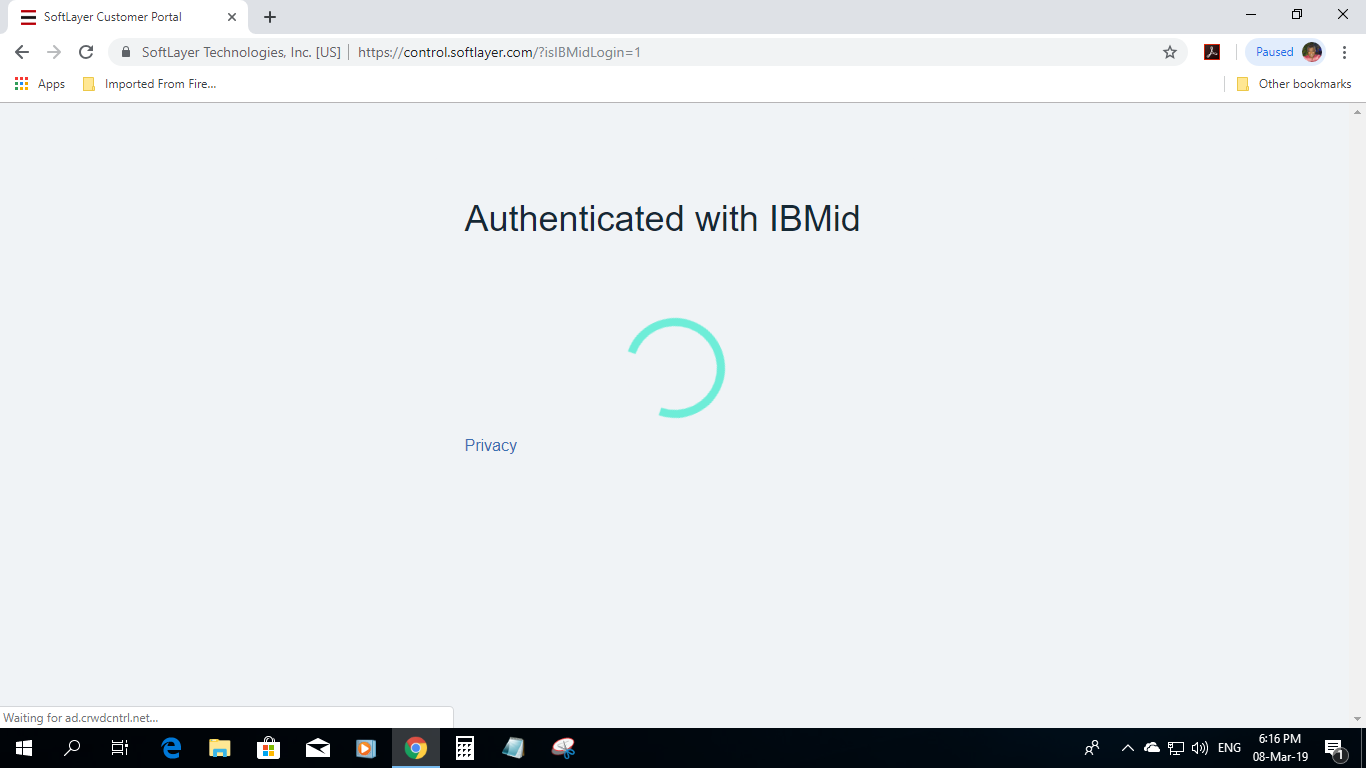
Task: Show hidden system tray icons
Action: coord(1128,748)
